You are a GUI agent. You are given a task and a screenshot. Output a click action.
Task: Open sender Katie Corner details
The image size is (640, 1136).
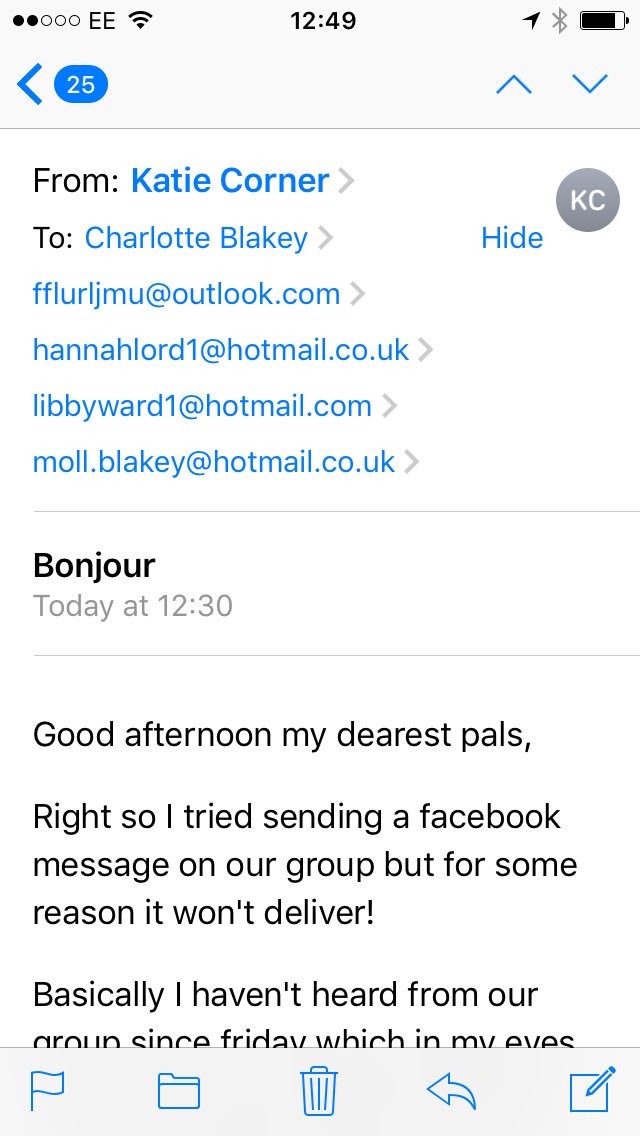[x=230, y=180]
